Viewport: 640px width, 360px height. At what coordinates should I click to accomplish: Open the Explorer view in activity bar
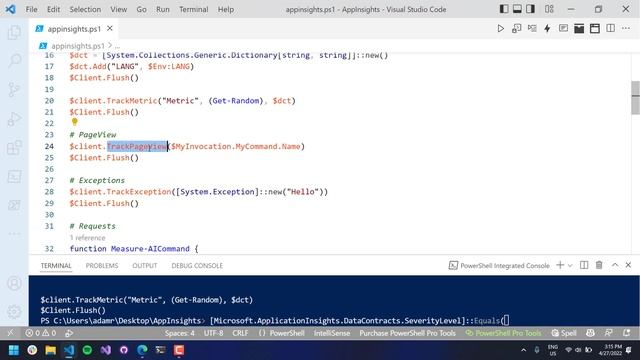14,32
